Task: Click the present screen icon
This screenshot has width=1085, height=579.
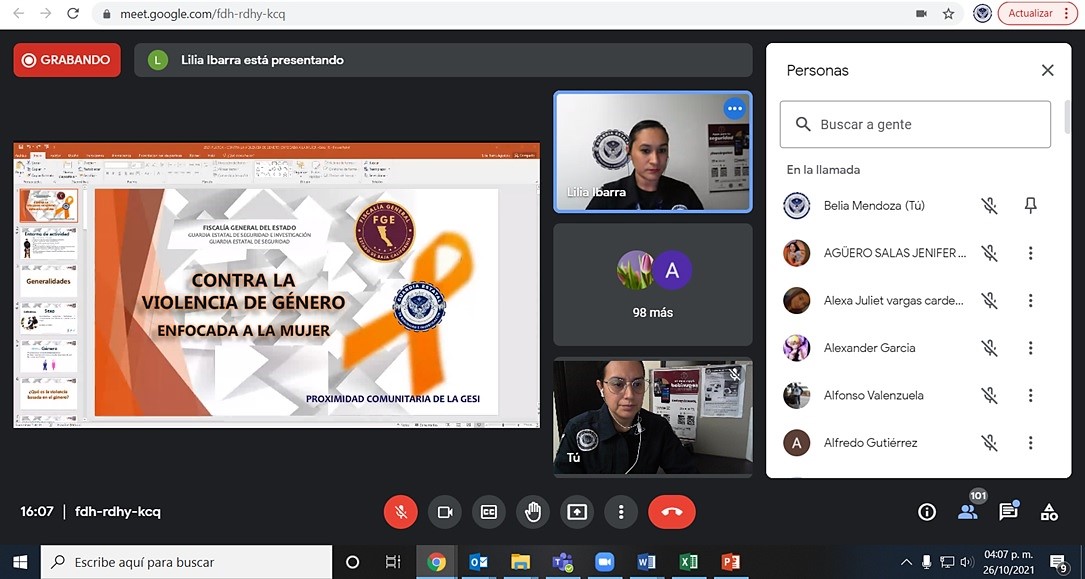Action: pos(577,512)
